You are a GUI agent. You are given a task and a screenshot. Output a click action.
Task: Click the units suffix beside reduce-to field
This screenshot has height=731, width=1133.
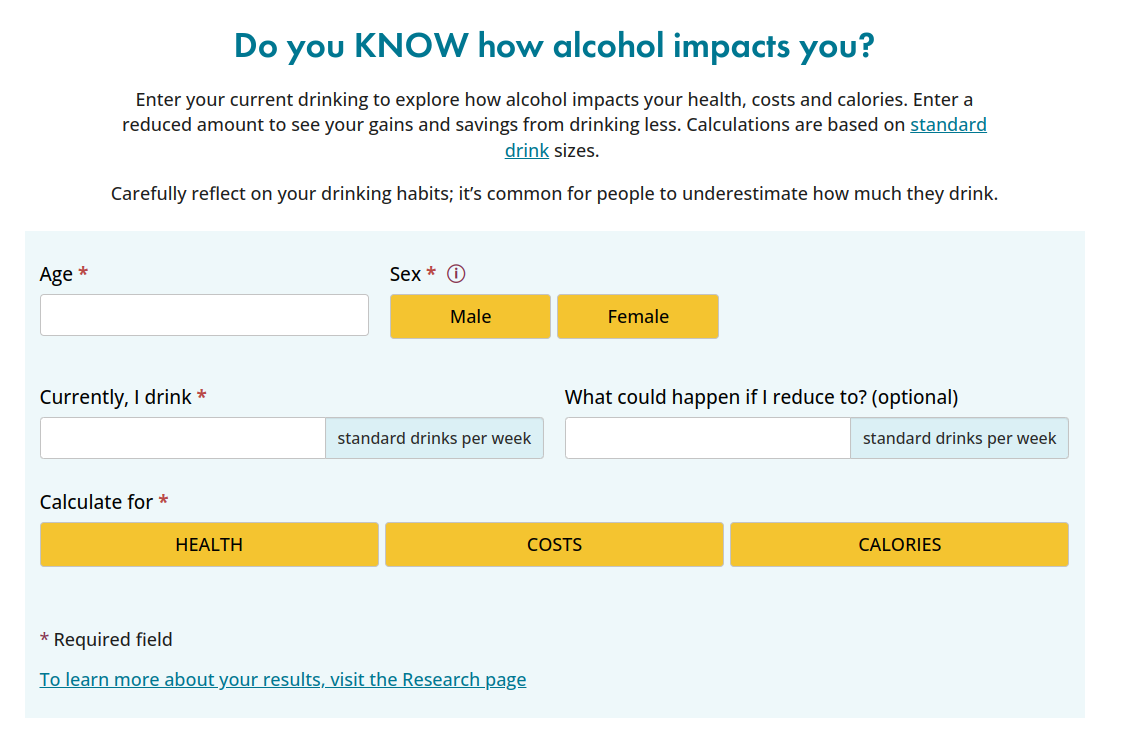click(x=960, y=438)
